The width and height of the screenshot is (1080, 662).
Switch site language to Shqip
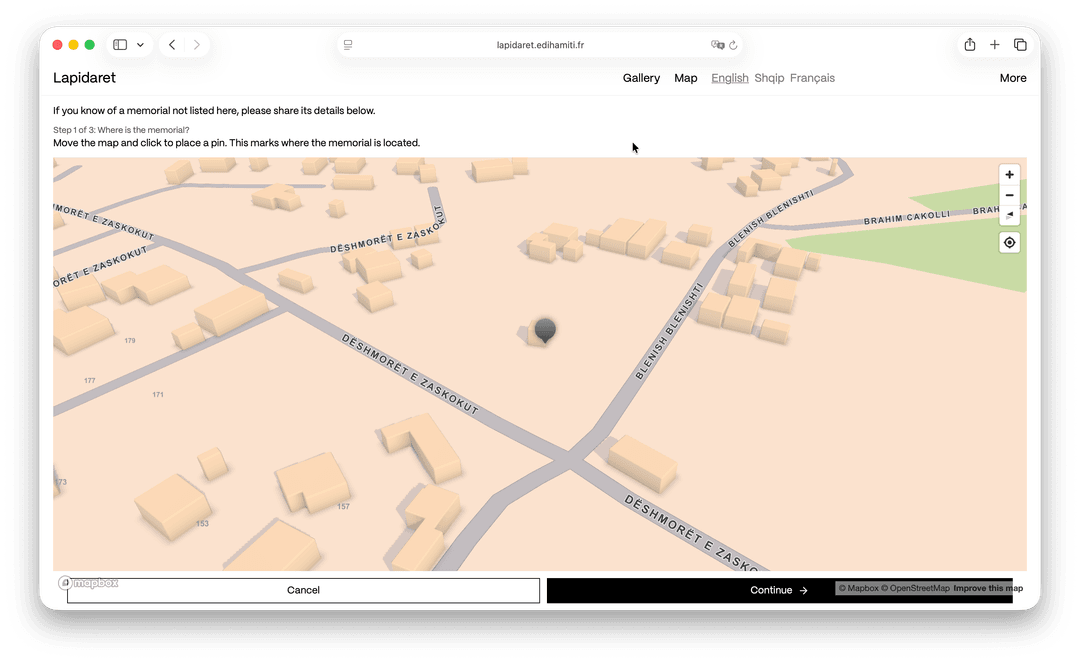point(769,78)
